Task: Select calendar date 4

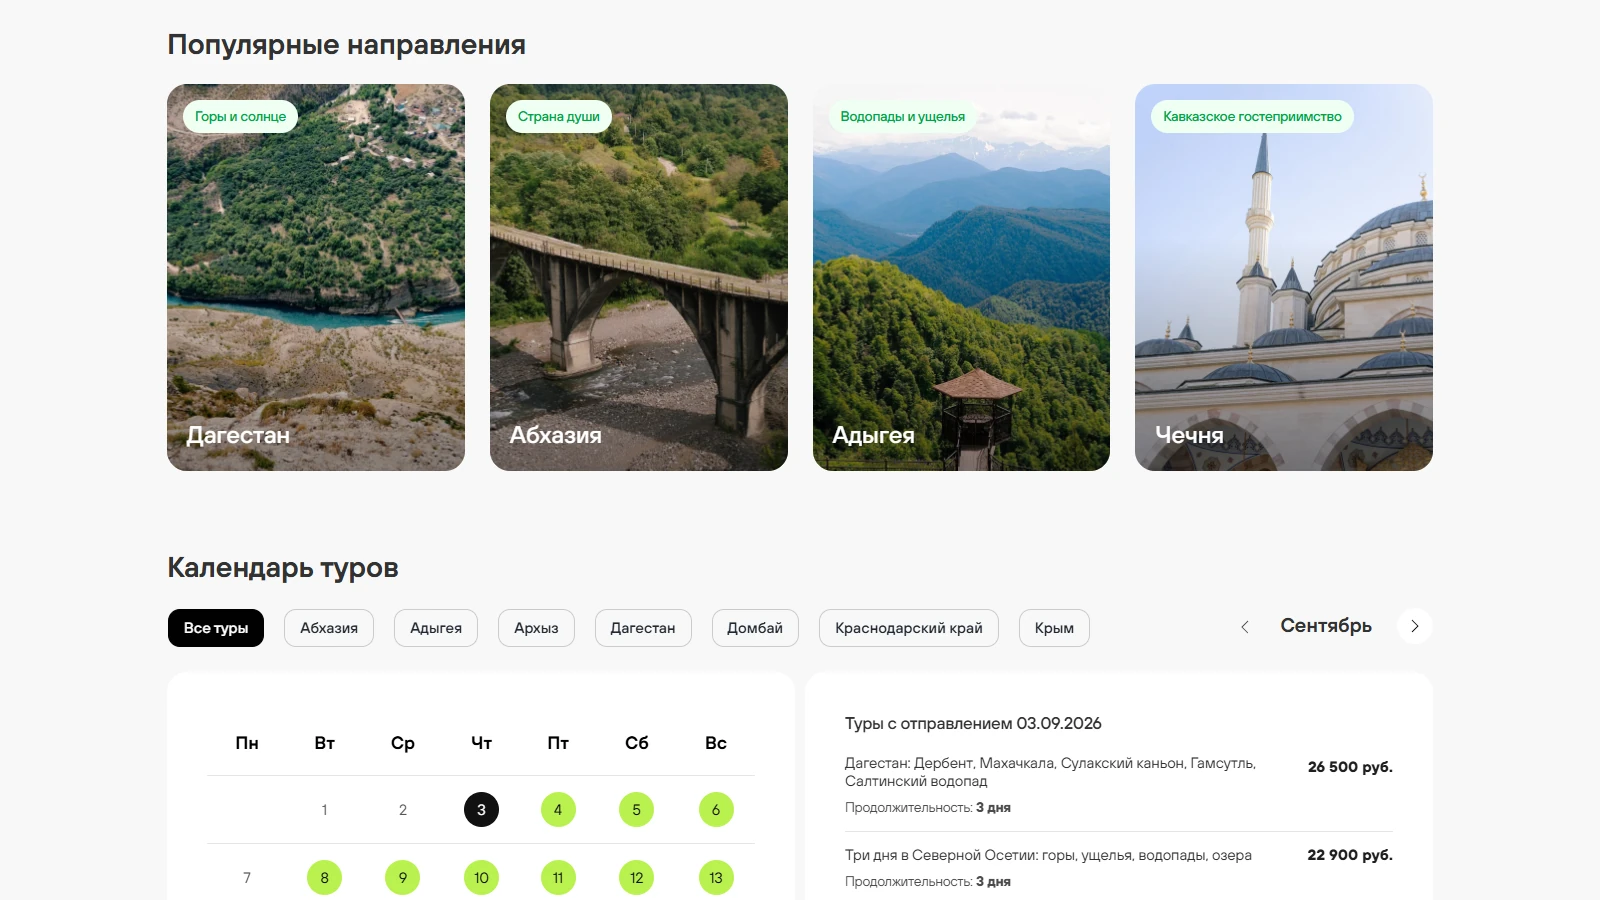Action: click(558, 810)
